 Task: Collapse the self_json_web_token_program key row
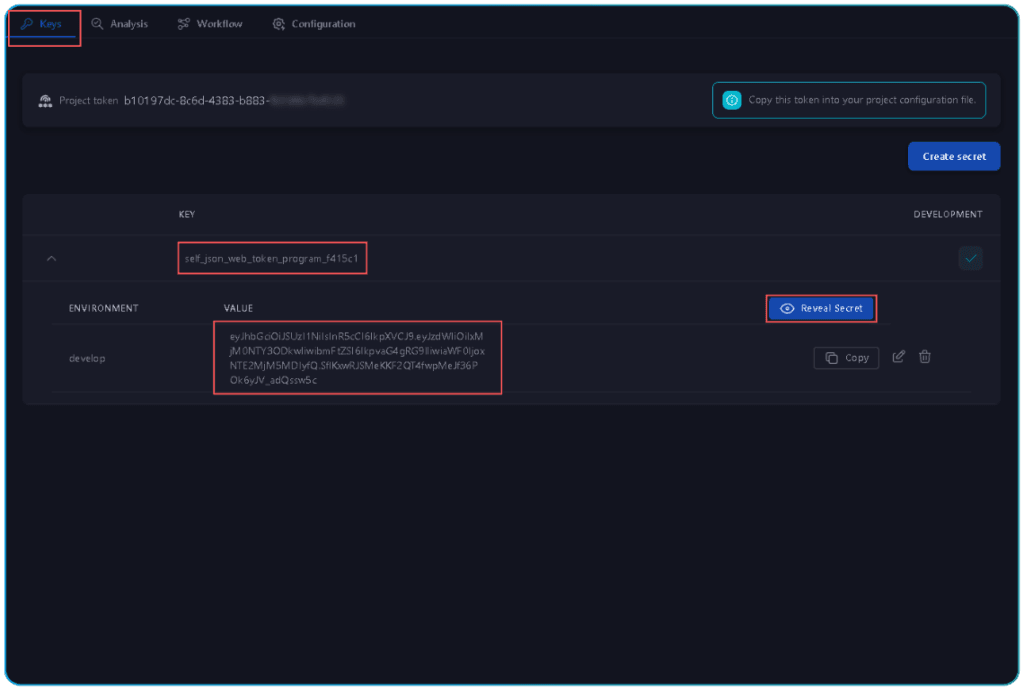pos(52,259)
